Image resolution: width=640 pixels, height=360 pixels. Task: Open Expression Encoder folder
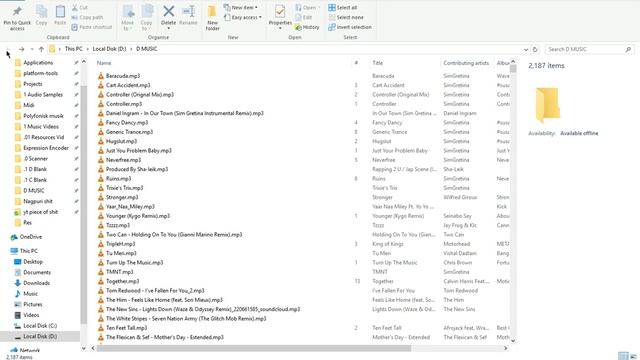(46, 148)
